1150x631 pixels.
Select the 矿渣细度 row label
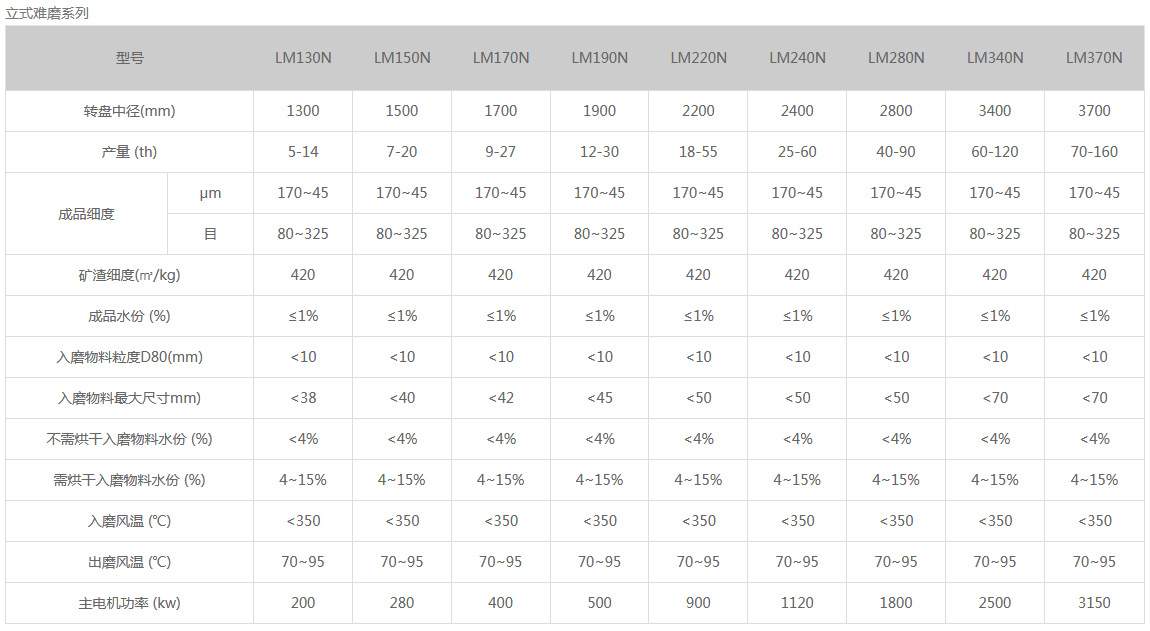tap(130, 275)
